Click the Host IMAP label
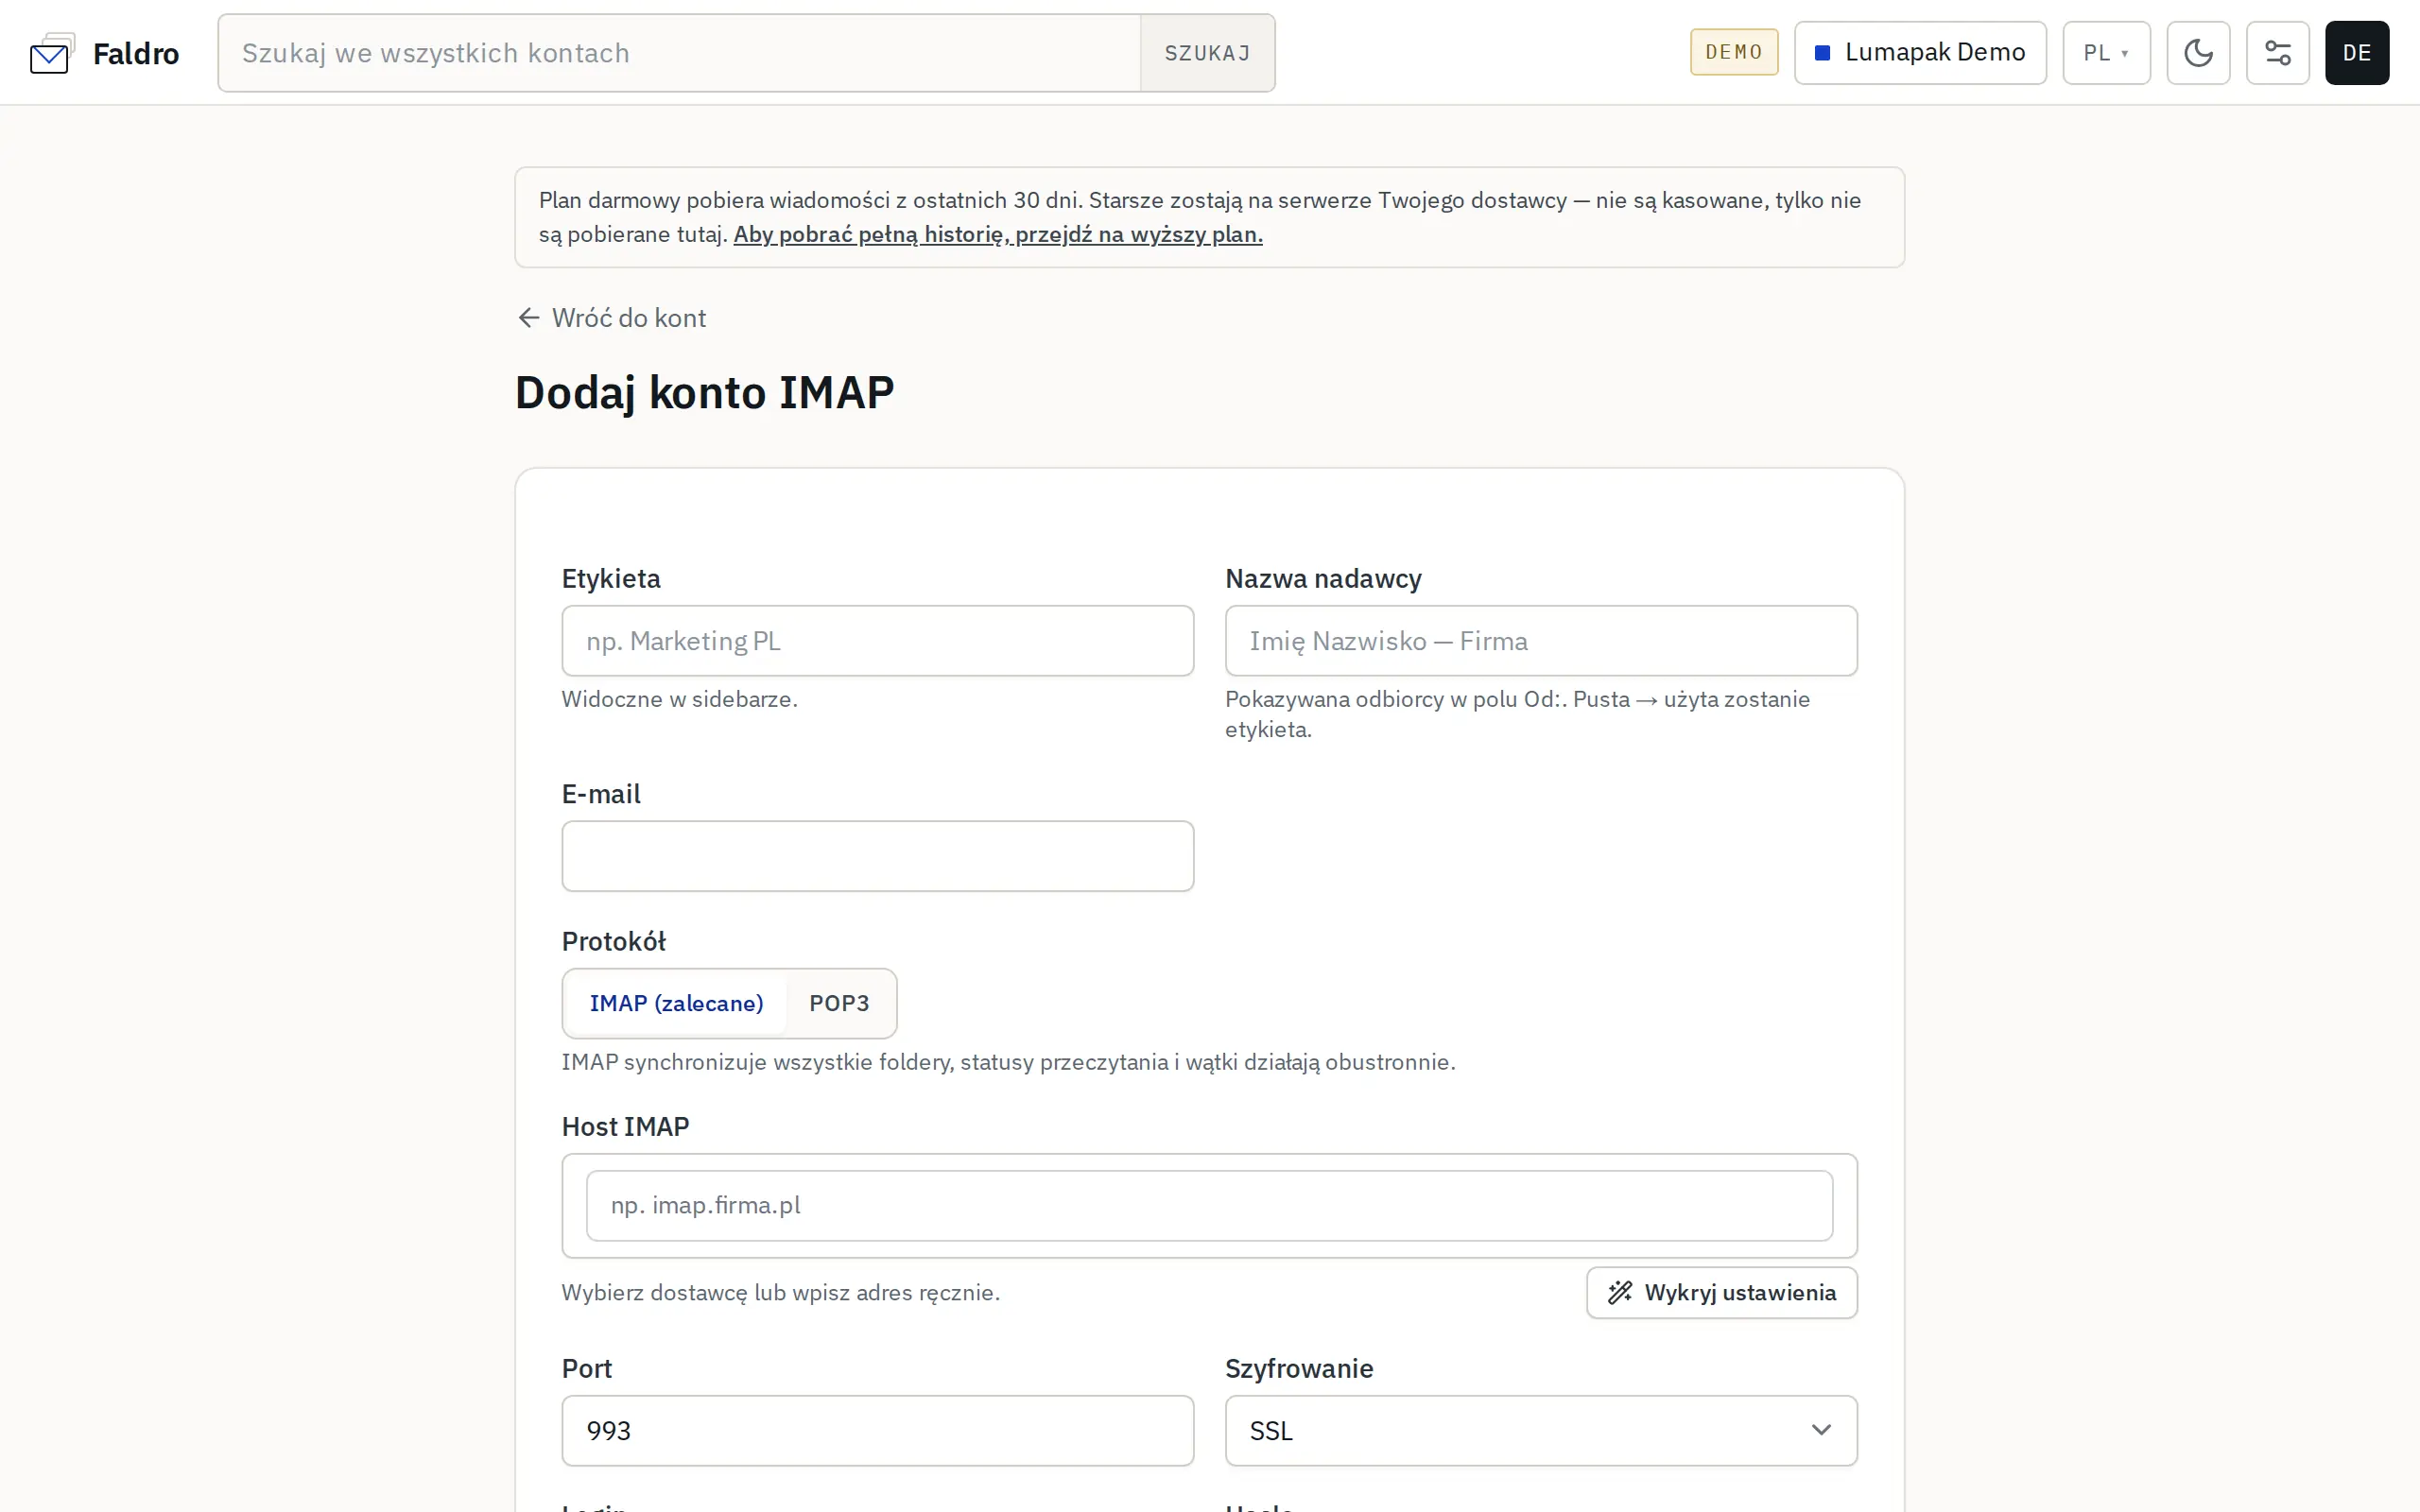 625,1127
